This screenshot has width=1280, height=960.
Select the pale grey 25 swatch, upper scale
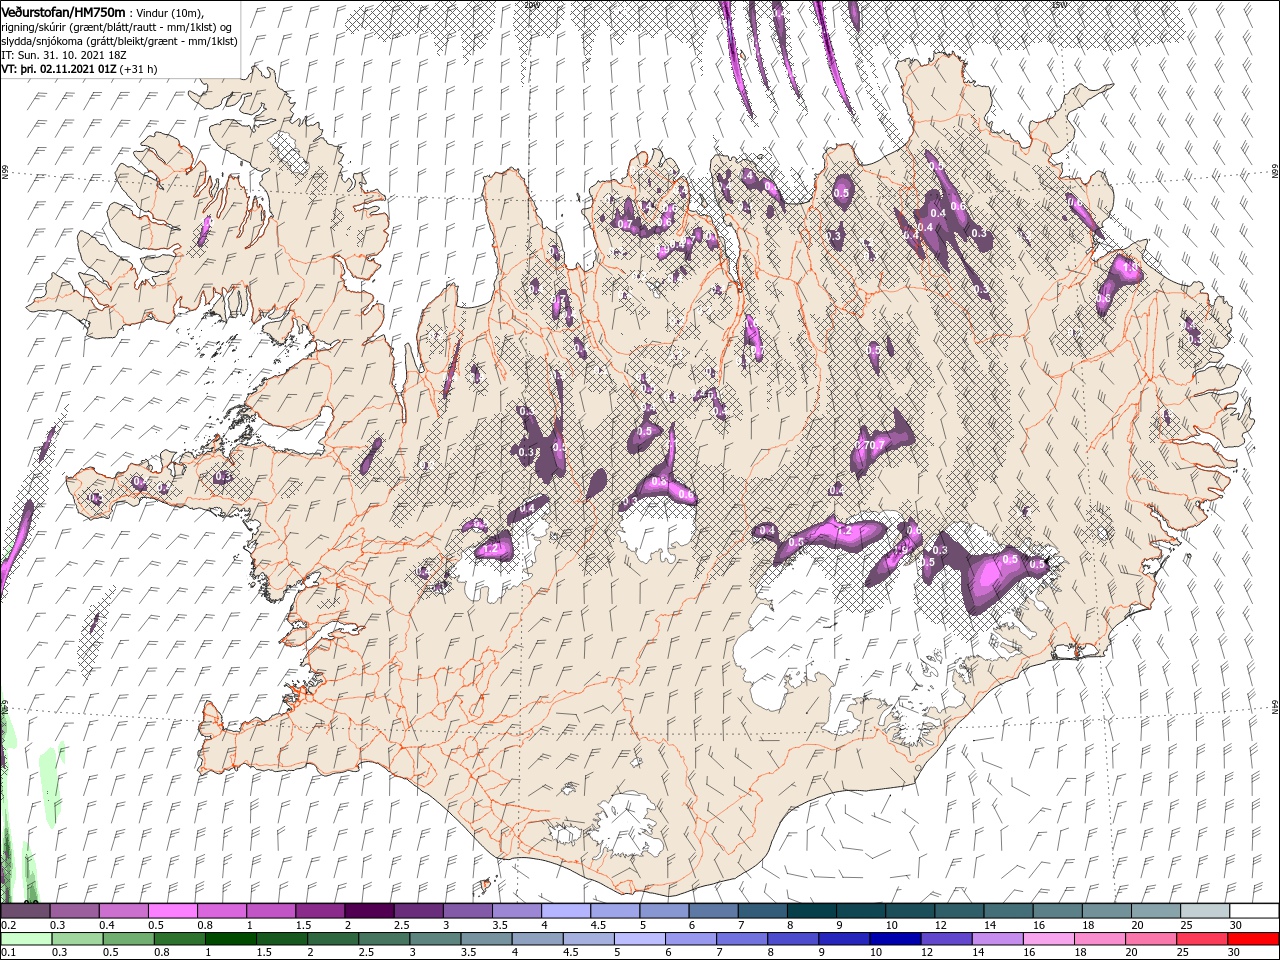click(1205, 910)
